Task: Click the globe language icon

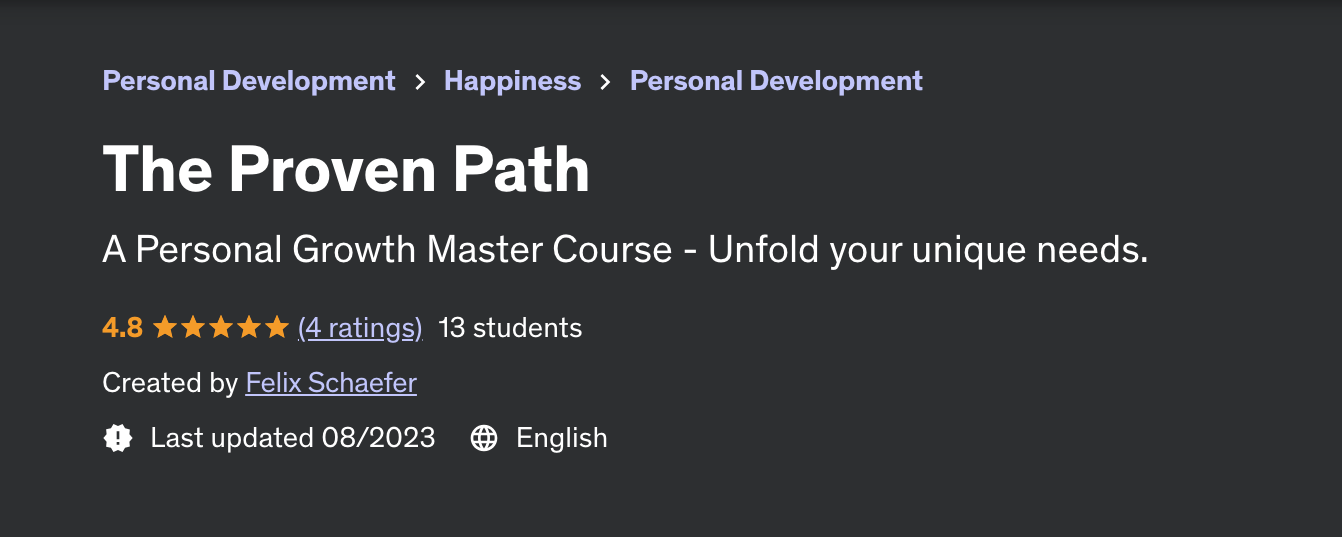Action: click(x=484, y=438)
